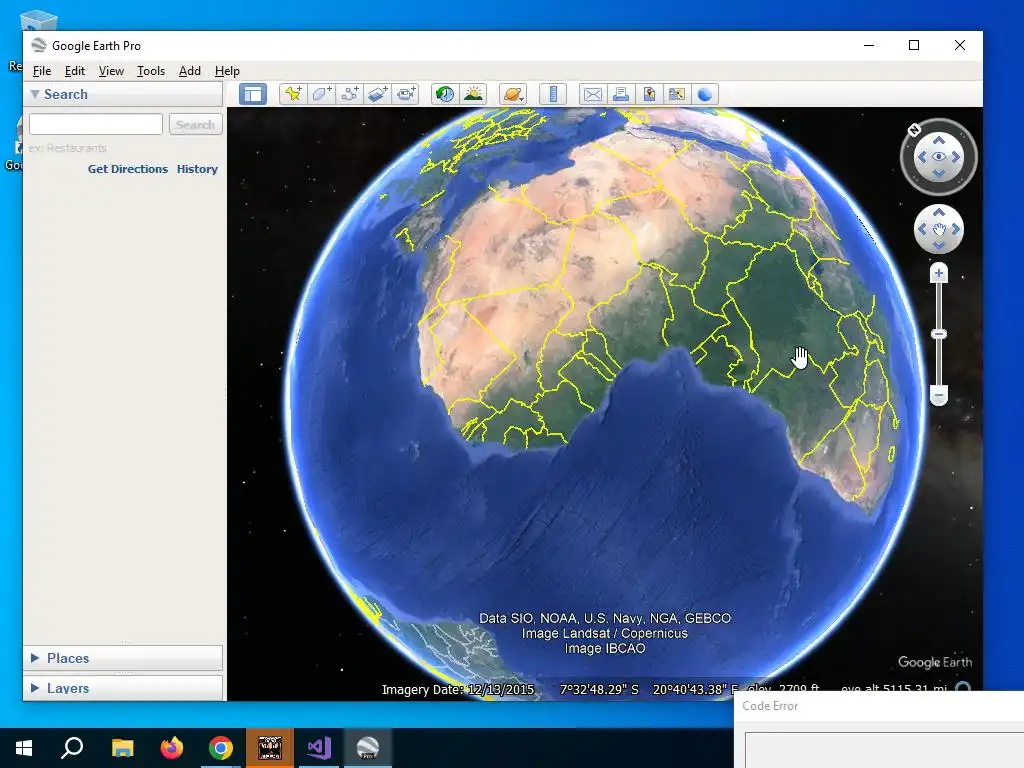
Task: Open Visual Studio from the taskbar
Action: point(319,748)
